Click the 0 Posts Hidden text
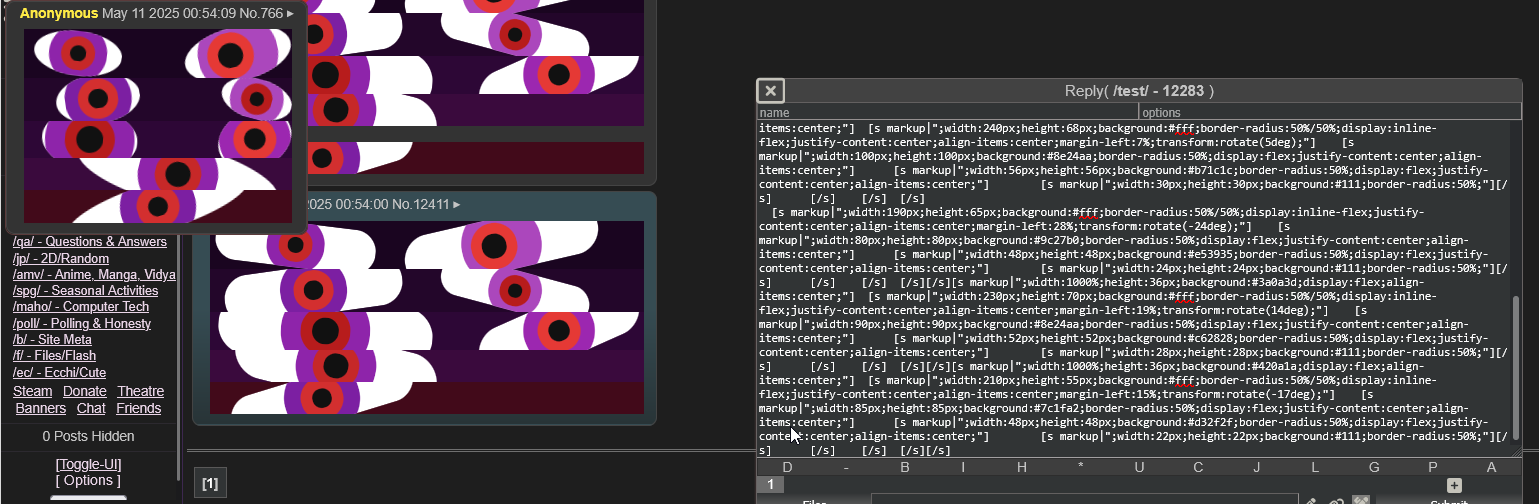Viewport: 1539px width, 504px height. [x=88, y=436]
